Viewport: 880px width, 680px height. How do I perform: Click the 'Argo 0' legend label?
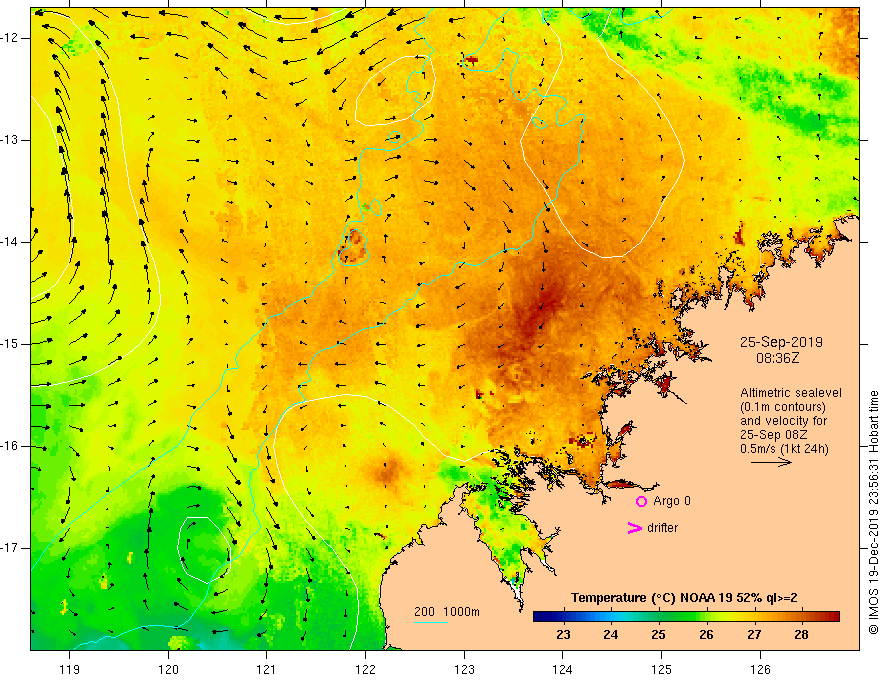coord(672,501)
